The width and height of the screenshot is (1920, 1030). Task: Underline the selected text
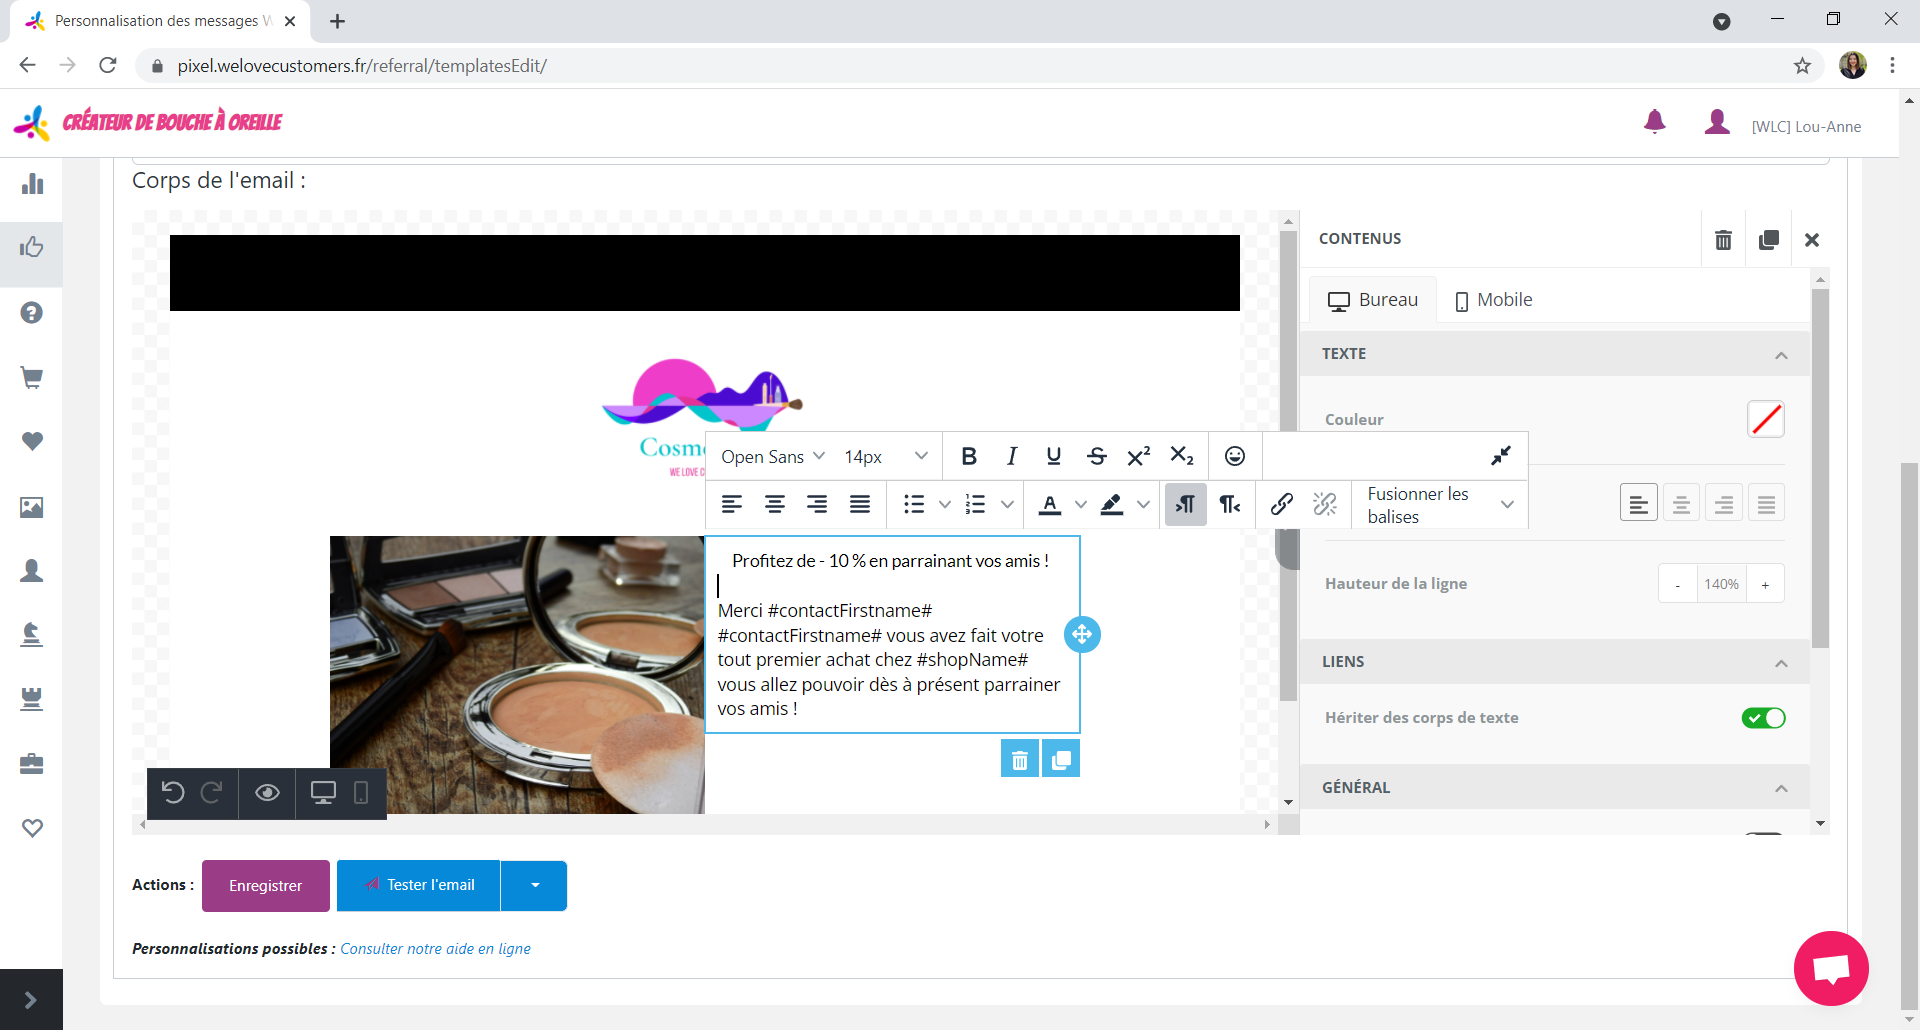[1053, 456]
